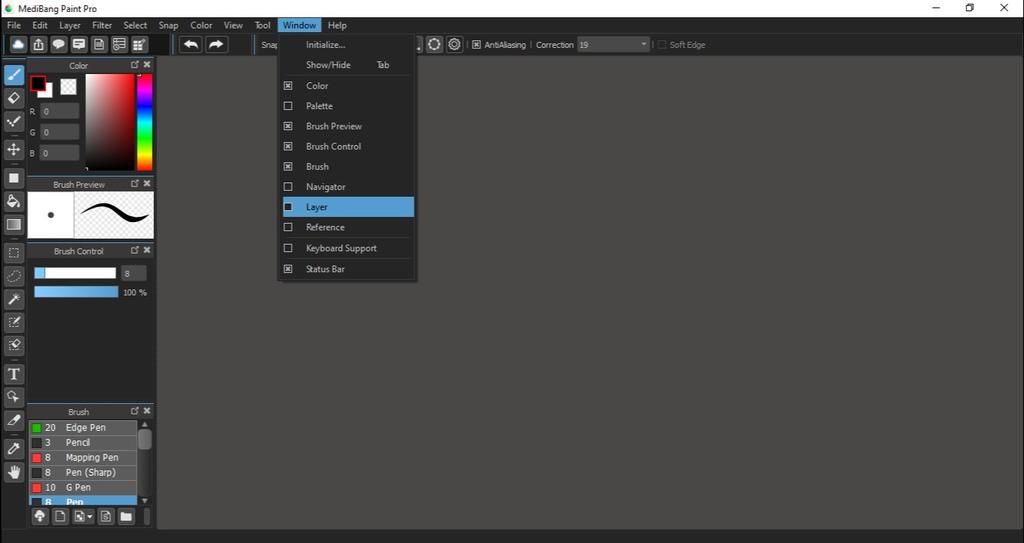Click the dashed-circle snap icon in the toolbar
The height and width of the screenshot is (543, 1024).
(x=434, y=44)
